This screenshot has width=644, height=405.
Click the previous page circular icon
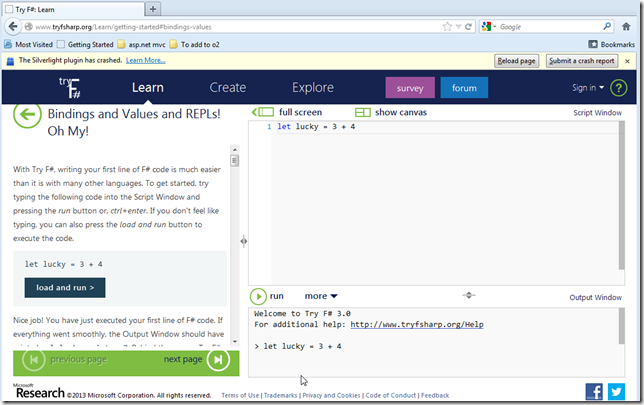(x=34, y=360)
